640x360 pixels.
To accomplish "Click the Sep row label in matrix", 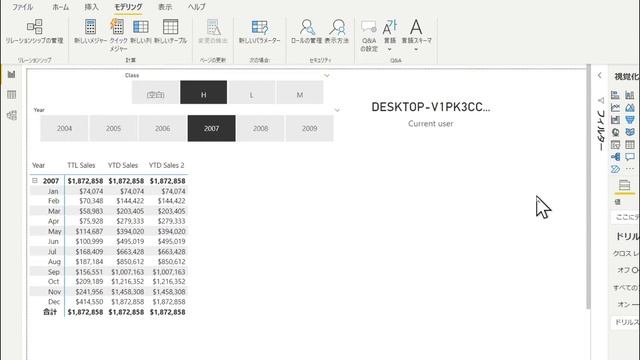I will (x=54, y=272).
